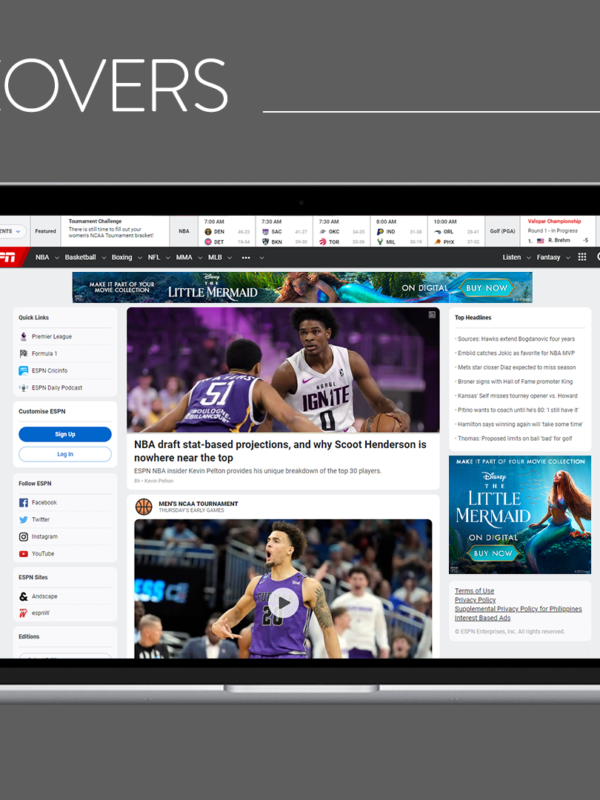The width and height of the screenshot is (600, 800).
Task: Click the SAC Kings team logo
Action: click(x=265, y=232)
